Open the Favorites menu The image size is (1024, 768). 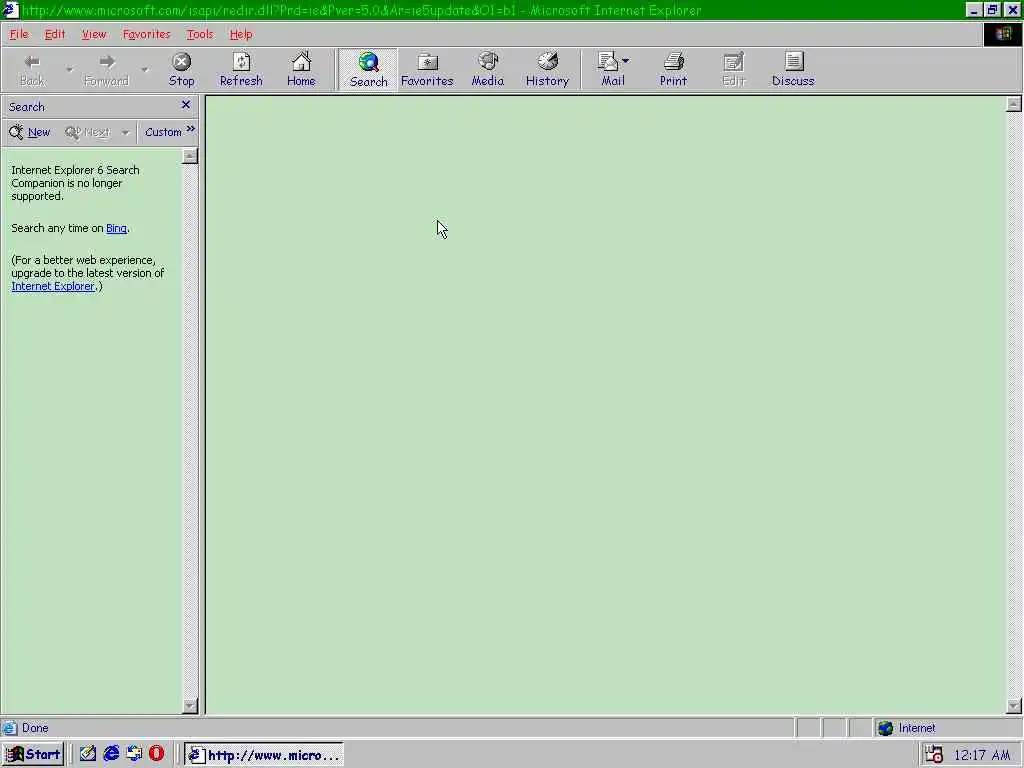point(146,34)
